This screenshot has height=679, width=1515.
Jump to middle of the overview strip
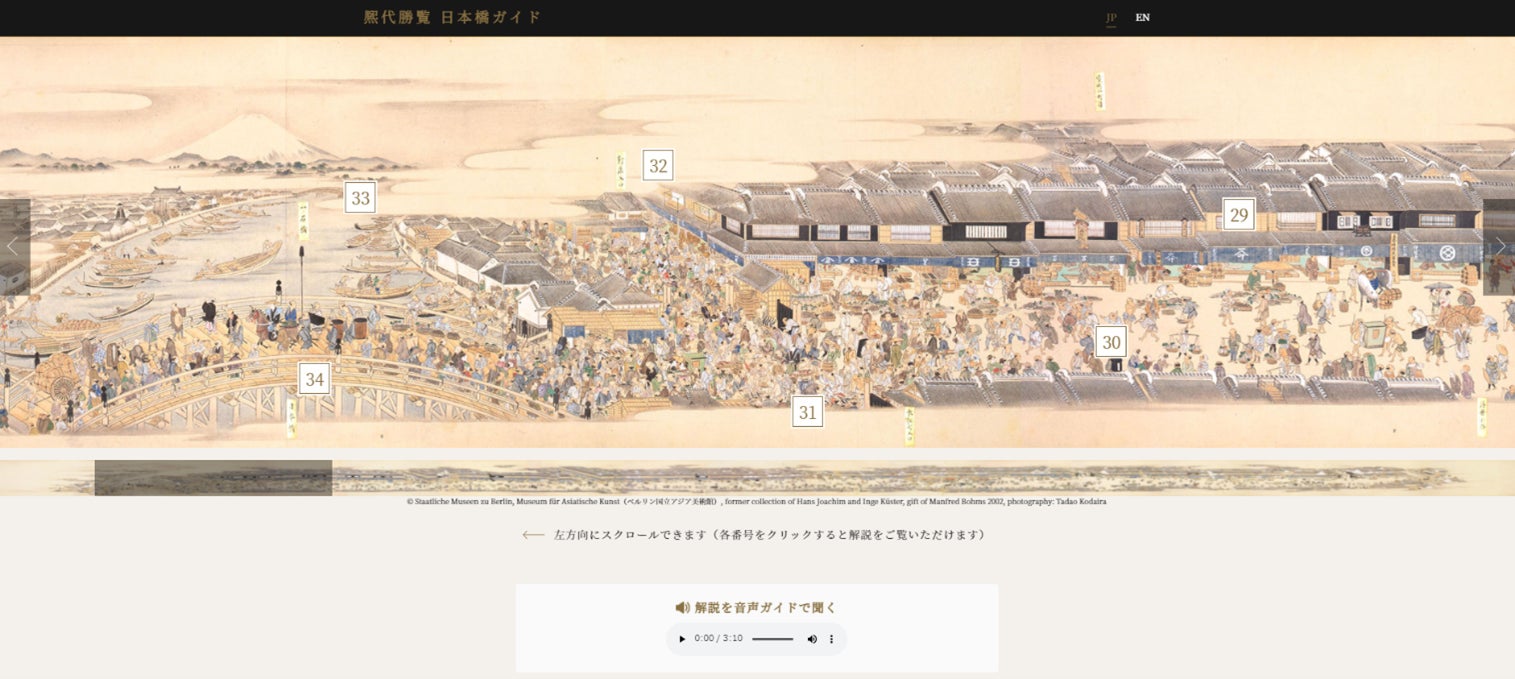click(757, 478)
